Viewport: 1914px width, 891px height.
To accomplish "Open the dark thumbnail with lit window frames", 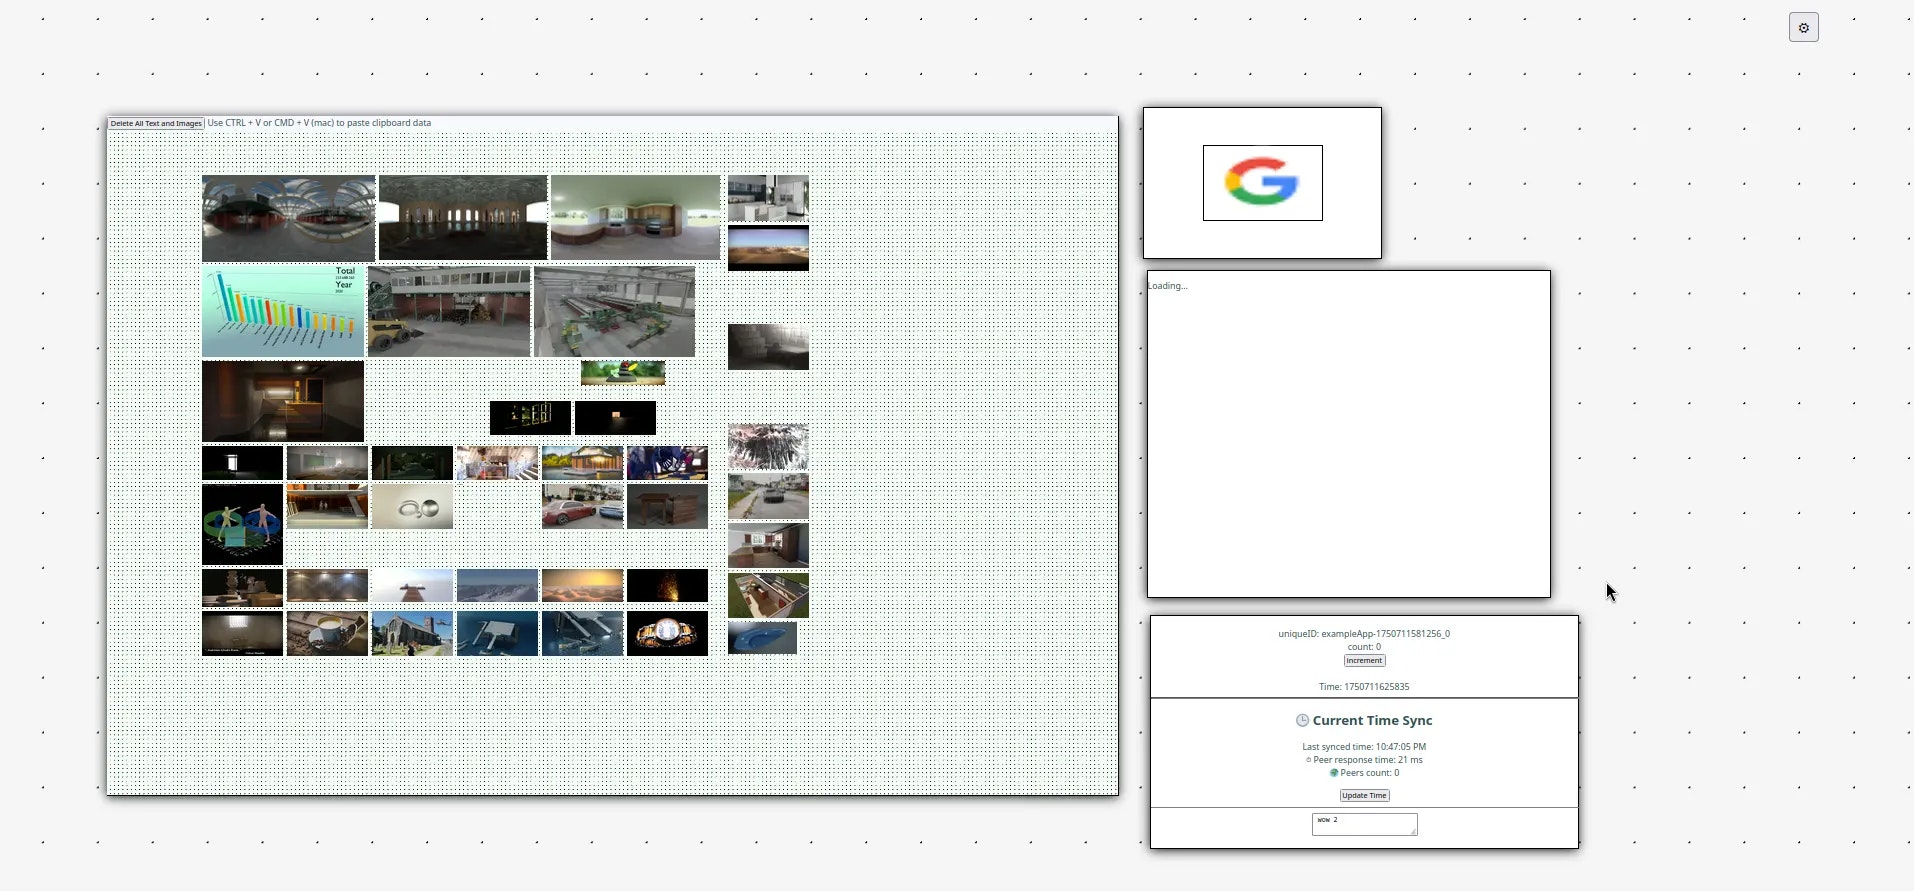I will click(530, 418).
